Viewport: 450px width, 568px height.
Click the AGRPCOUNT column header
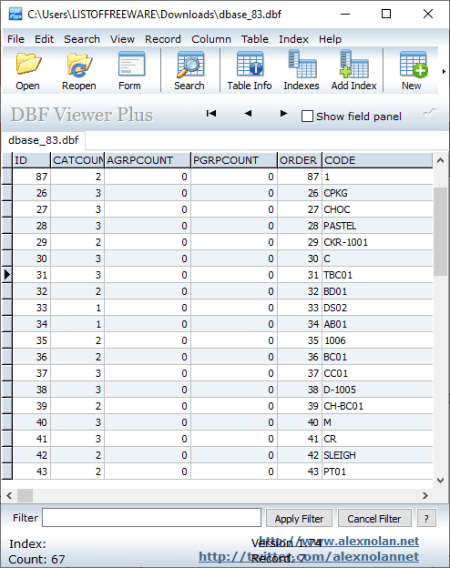(x=148, y=160)
